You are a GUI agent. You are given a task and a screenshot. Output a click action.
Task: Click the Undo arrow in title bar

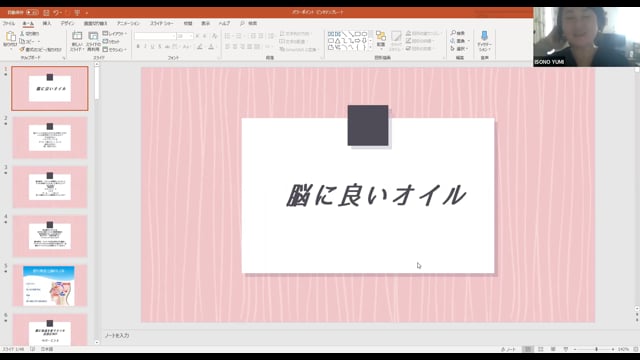(x=56, y=13)
